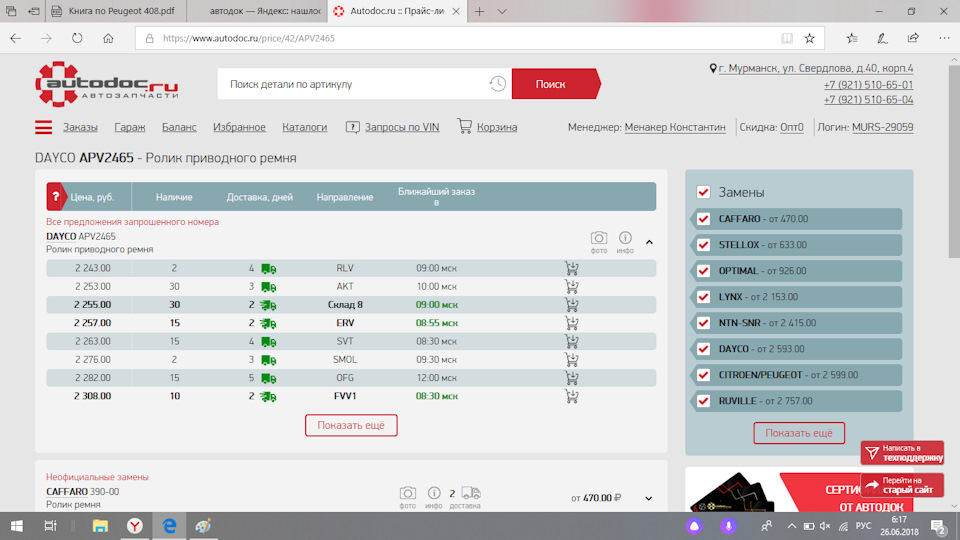Expand the CAFFARO 390-00 offers
960x540 pixels.
[648, 498]
